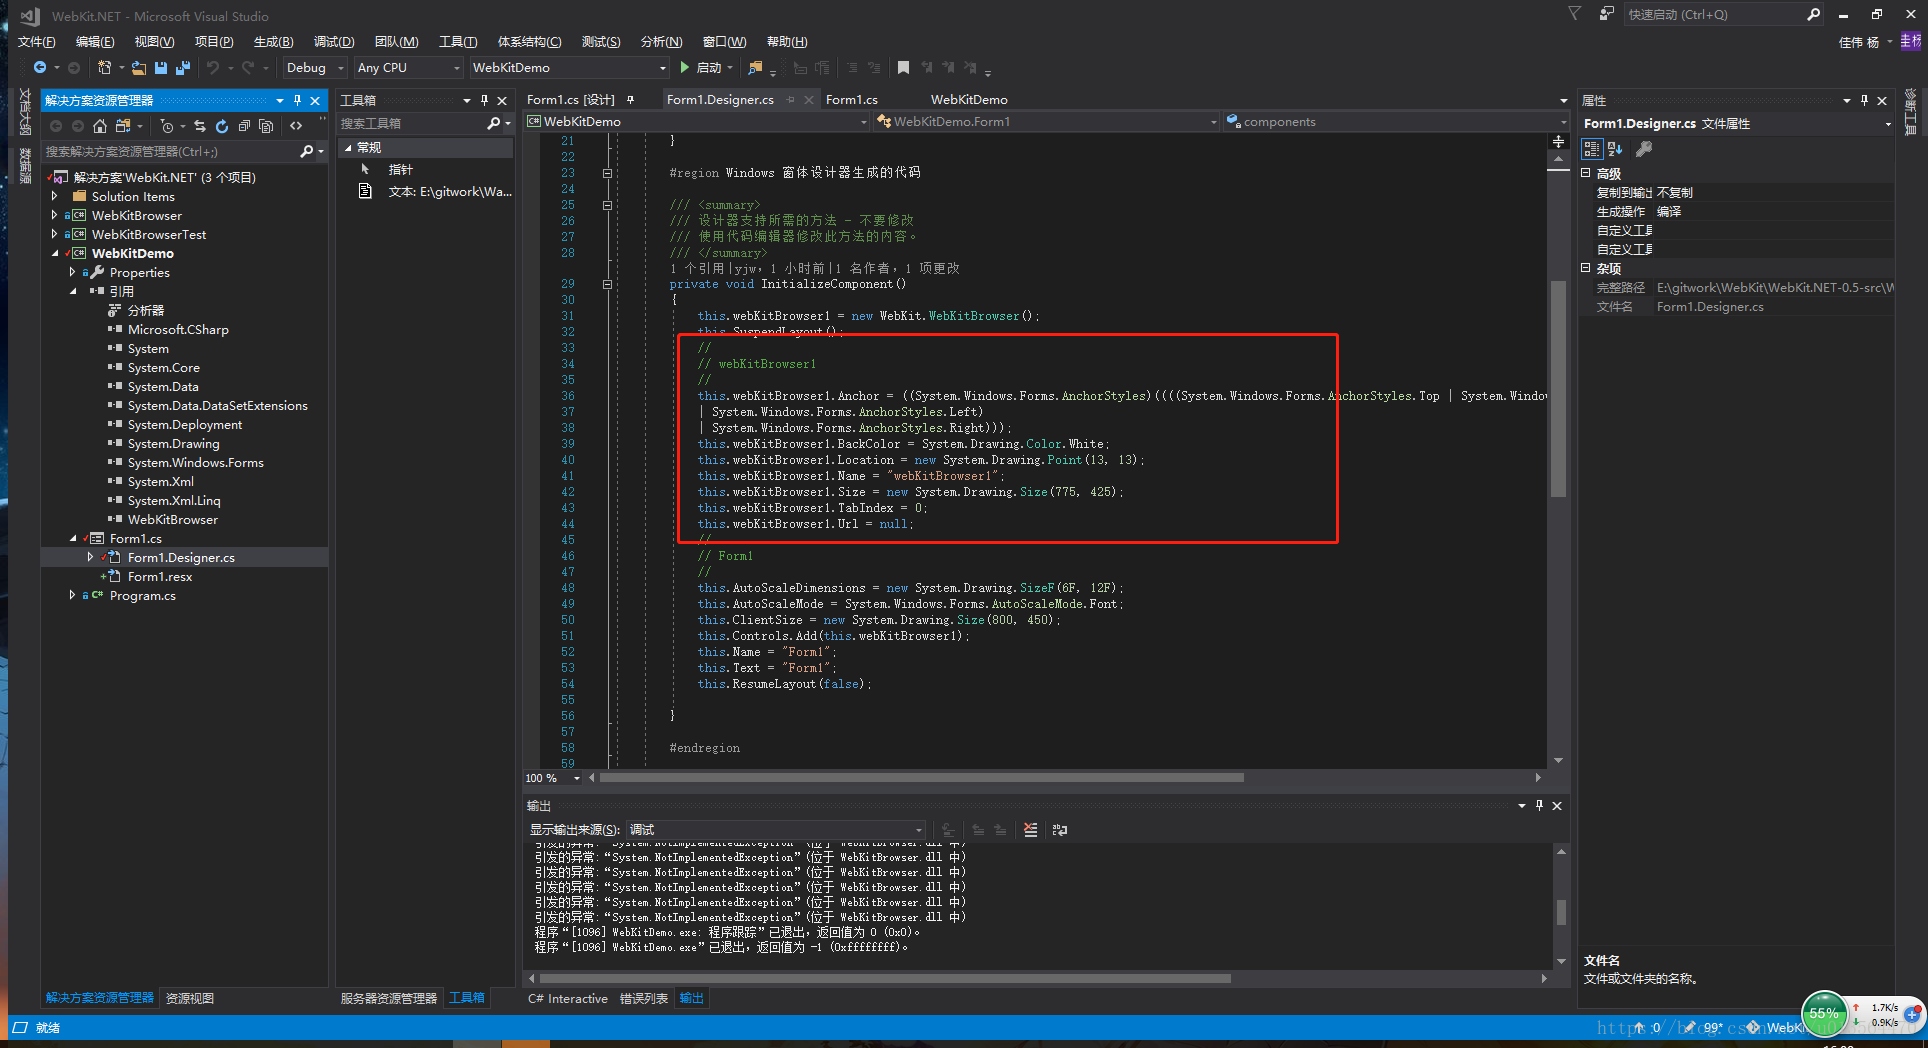Viewport: 1928px width, 1048px height.
Task: Click the Alphabetical sort icon in the Properties panel
Action: (1615, 149)
